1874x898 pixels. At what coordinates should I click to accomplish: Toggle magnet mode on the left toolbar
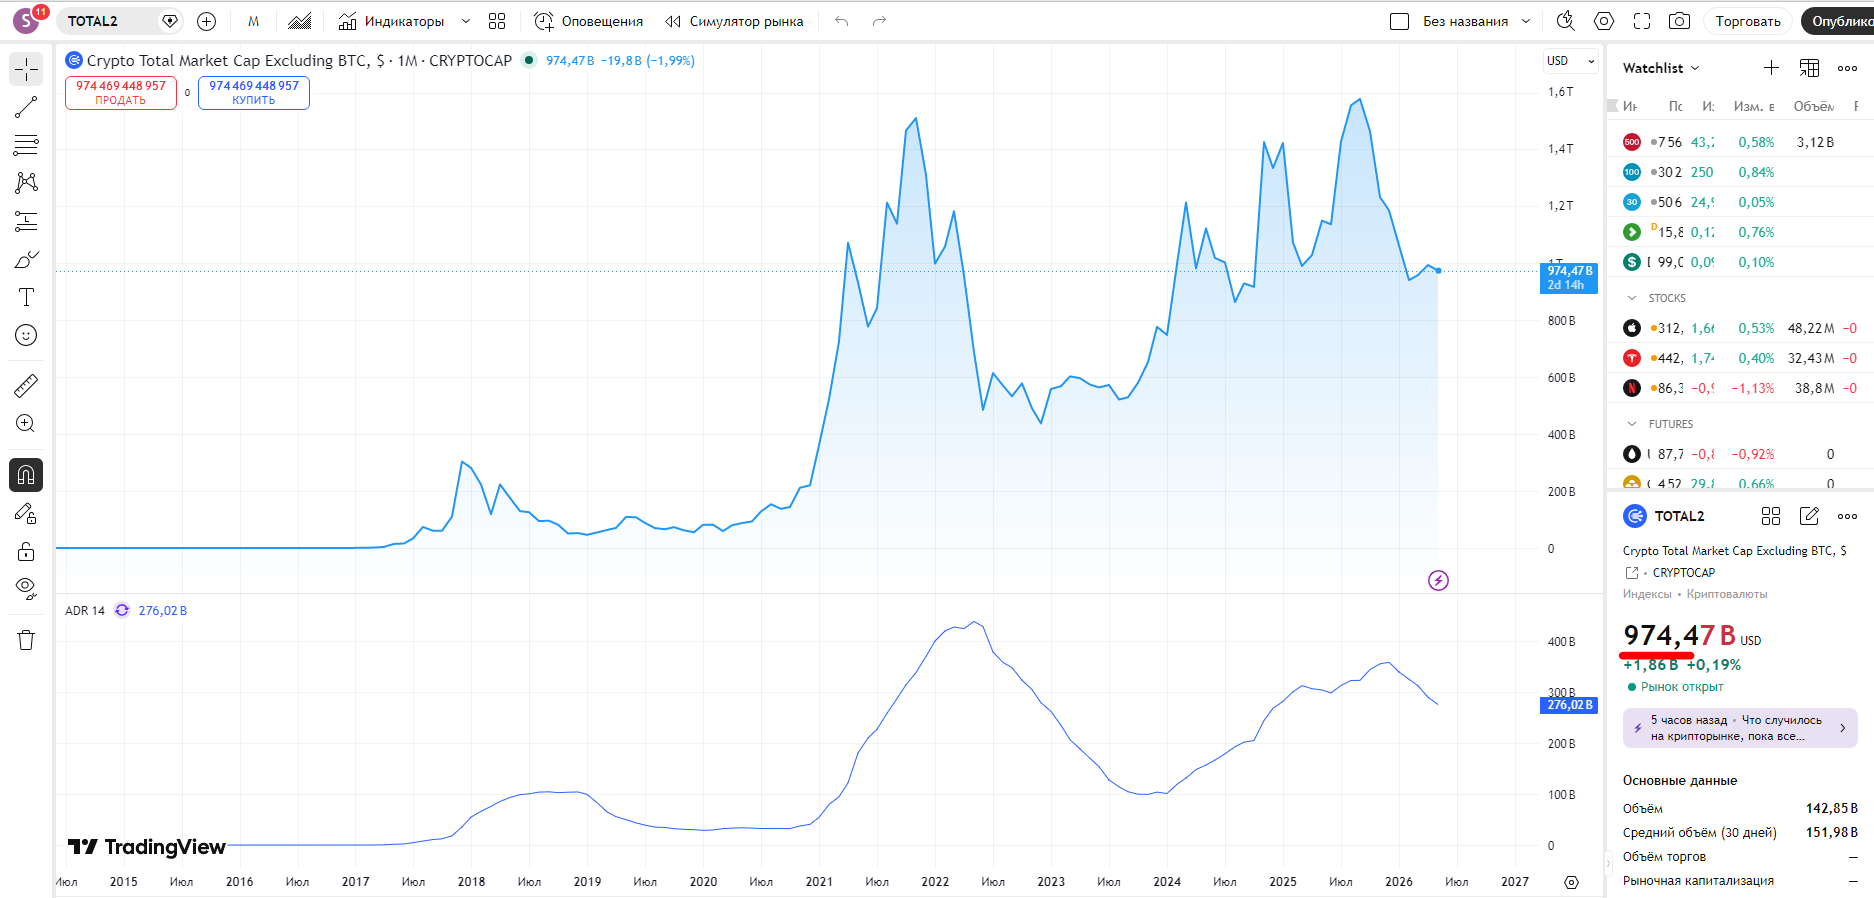point(26,475)
